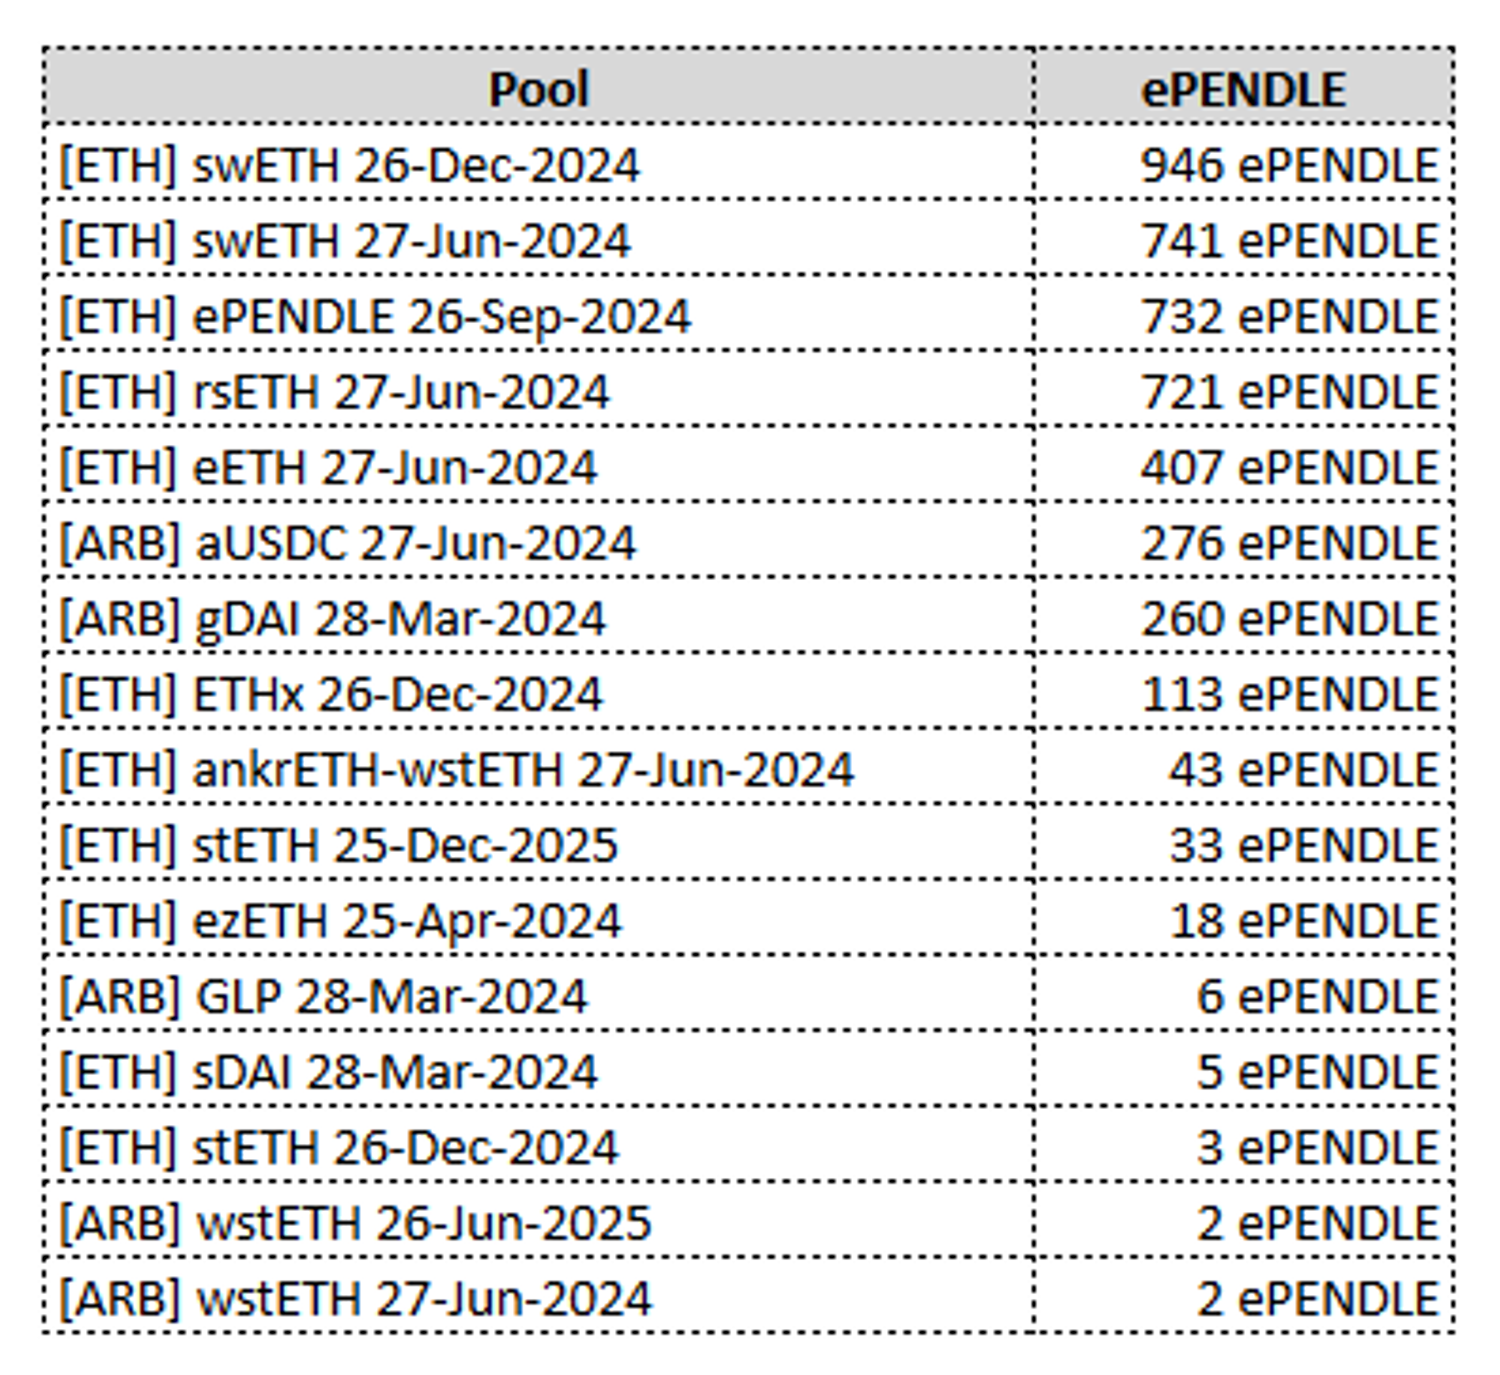Click the 18 ePENDLE value
The width and height of the screenshot is (1500, 1375).
point(1303,921)
